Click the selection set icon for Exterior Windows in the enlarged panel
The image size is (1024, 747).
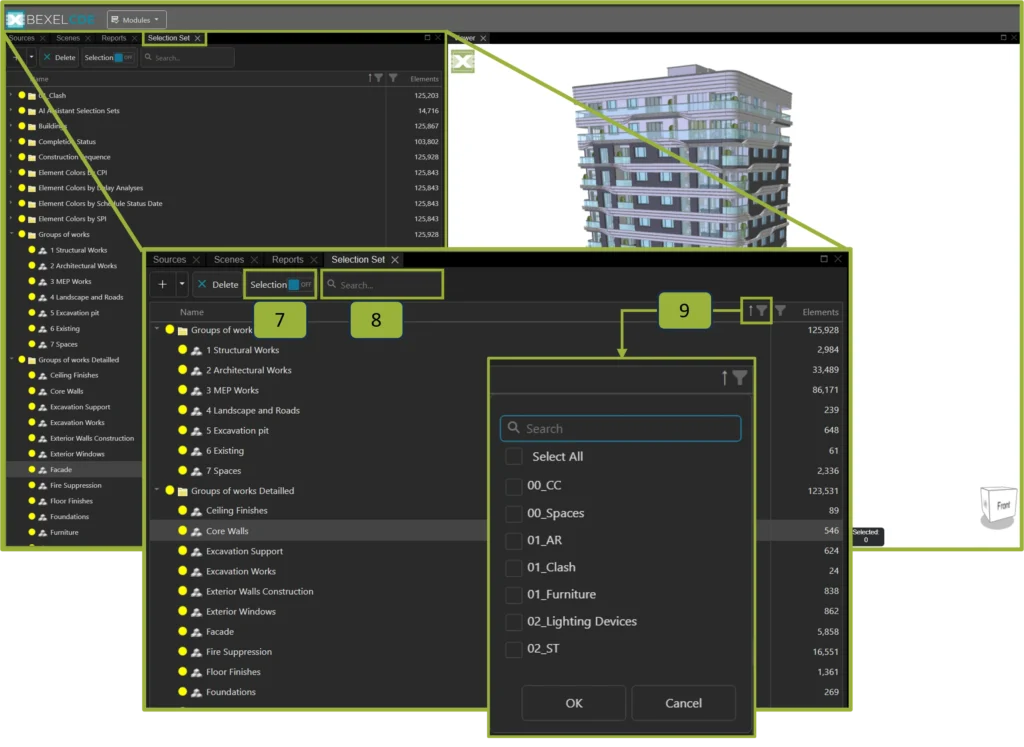196,612
